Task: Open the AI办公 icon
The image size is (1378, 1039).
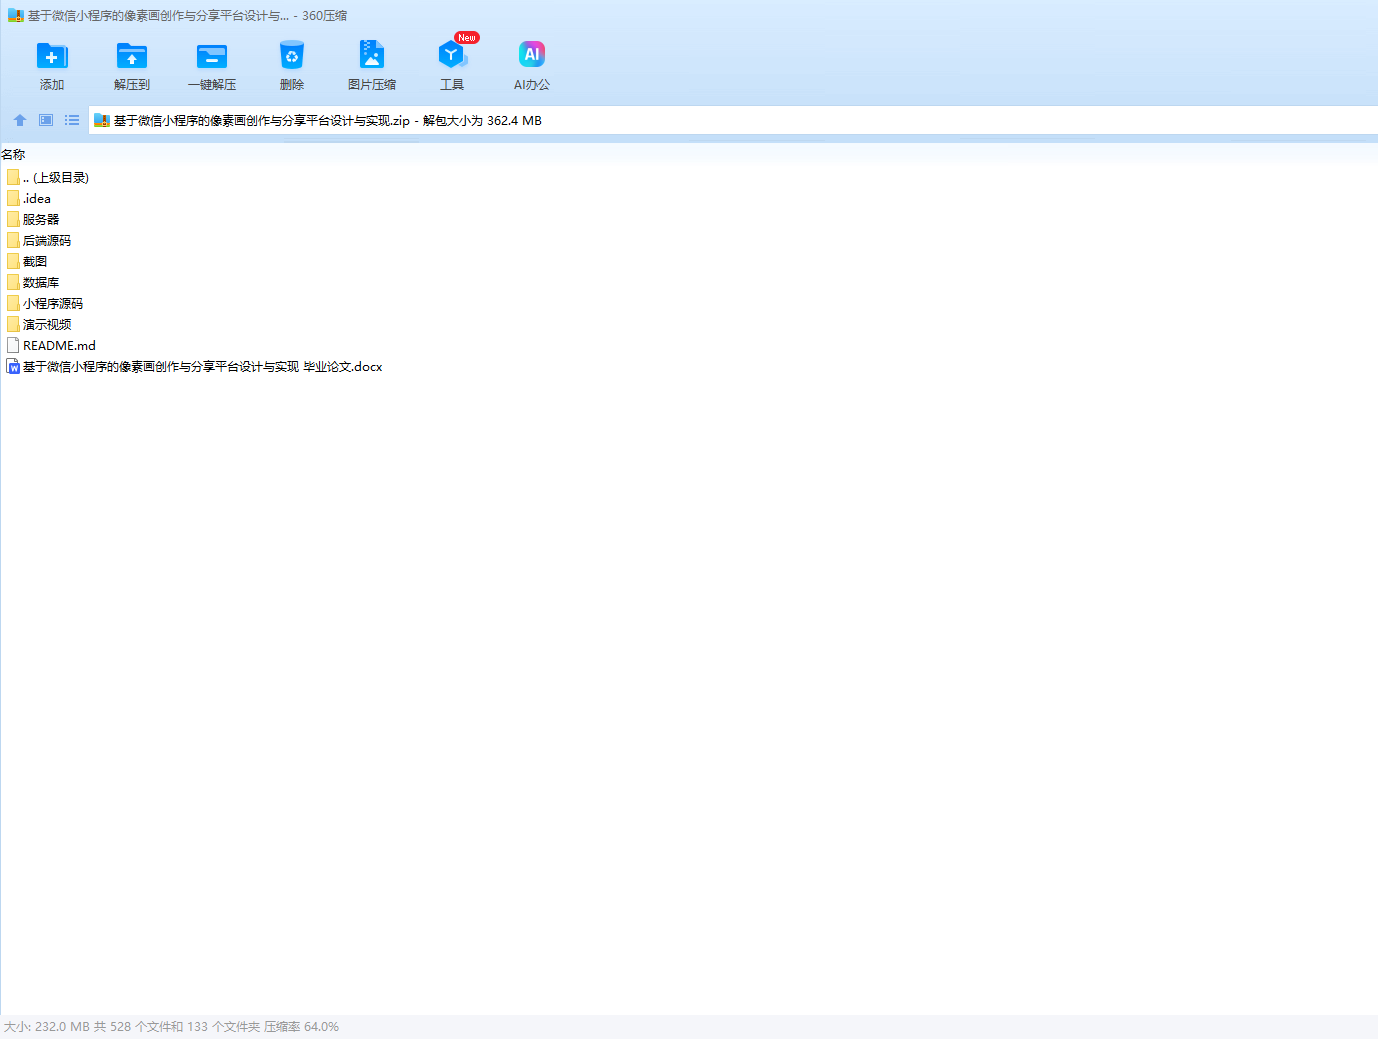Action: click(532, 55)
